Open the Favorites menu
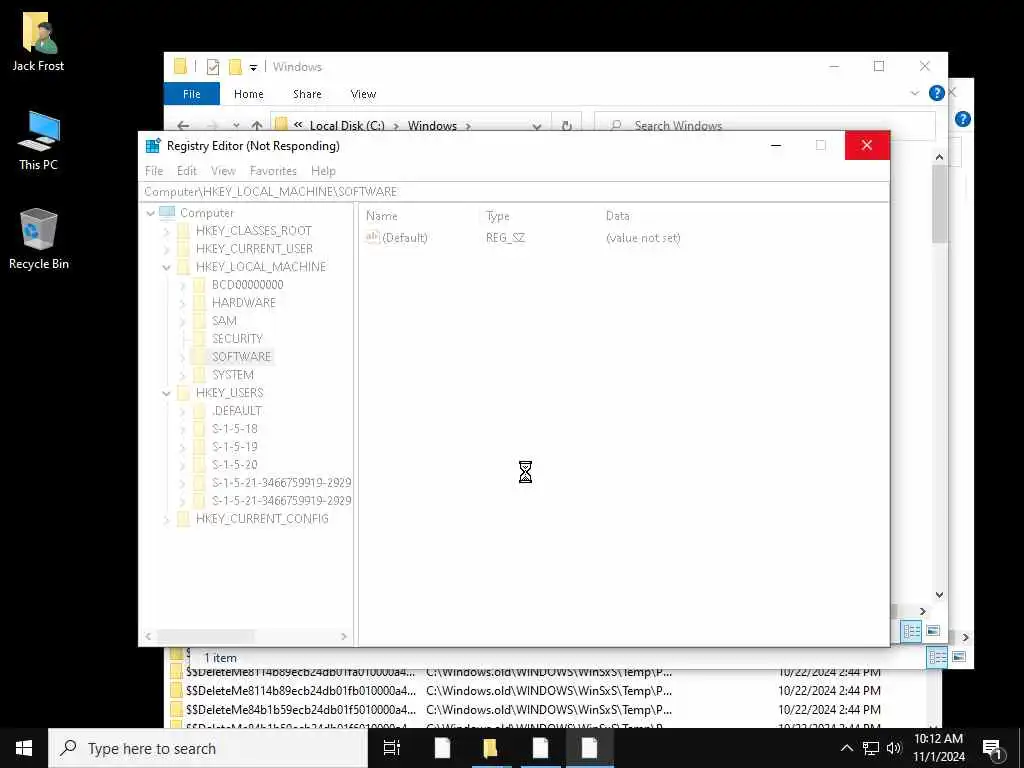The image size is (1024, 768). (274, 171)
